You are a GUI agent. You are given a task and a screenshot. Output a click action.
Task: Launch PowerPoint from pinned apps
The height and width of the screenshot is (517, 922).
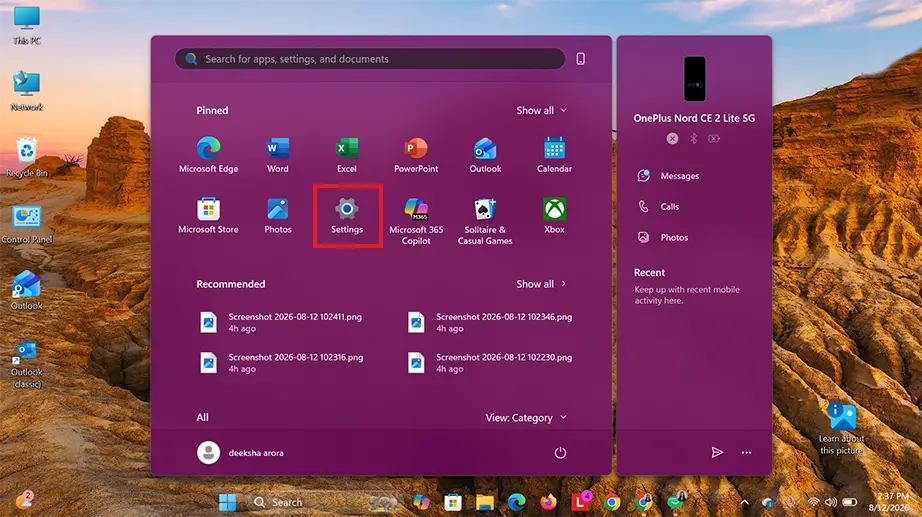416,154
